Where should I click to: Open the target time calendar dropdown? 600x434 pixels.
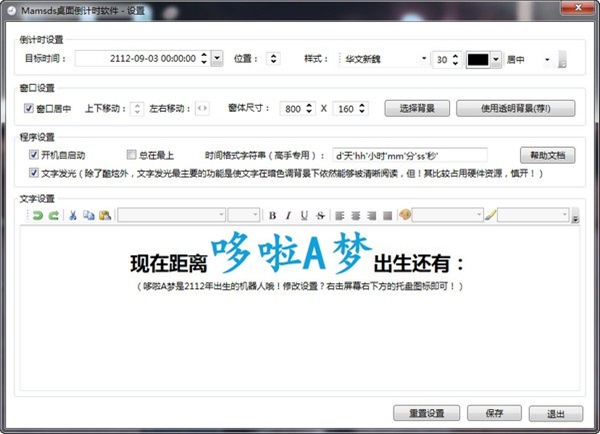[218, 60]
